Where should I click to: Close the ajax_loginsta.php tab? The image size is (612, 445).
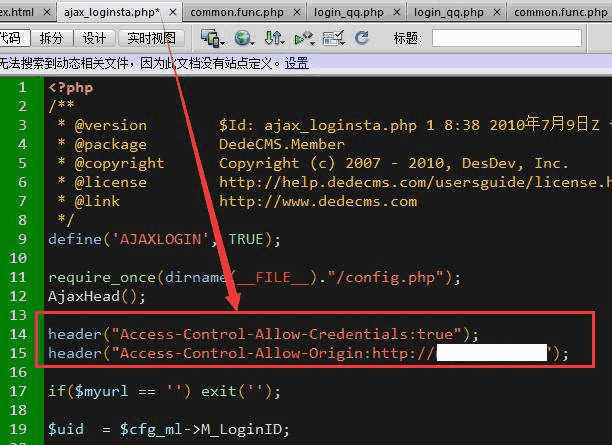click(171, 12)
